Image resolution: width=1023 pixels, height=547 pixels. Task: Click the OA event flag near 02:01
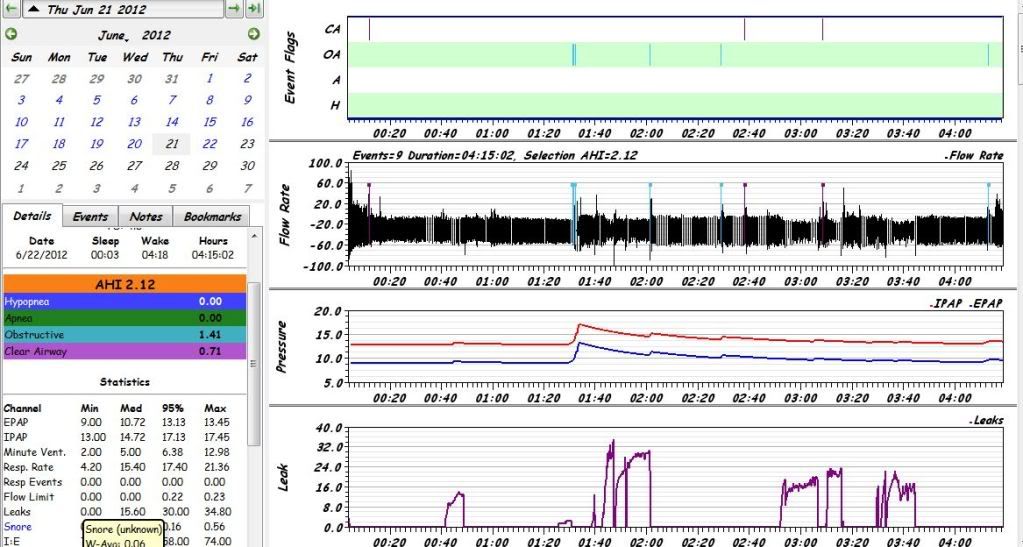pyautogui.click(x=650, y=55)
